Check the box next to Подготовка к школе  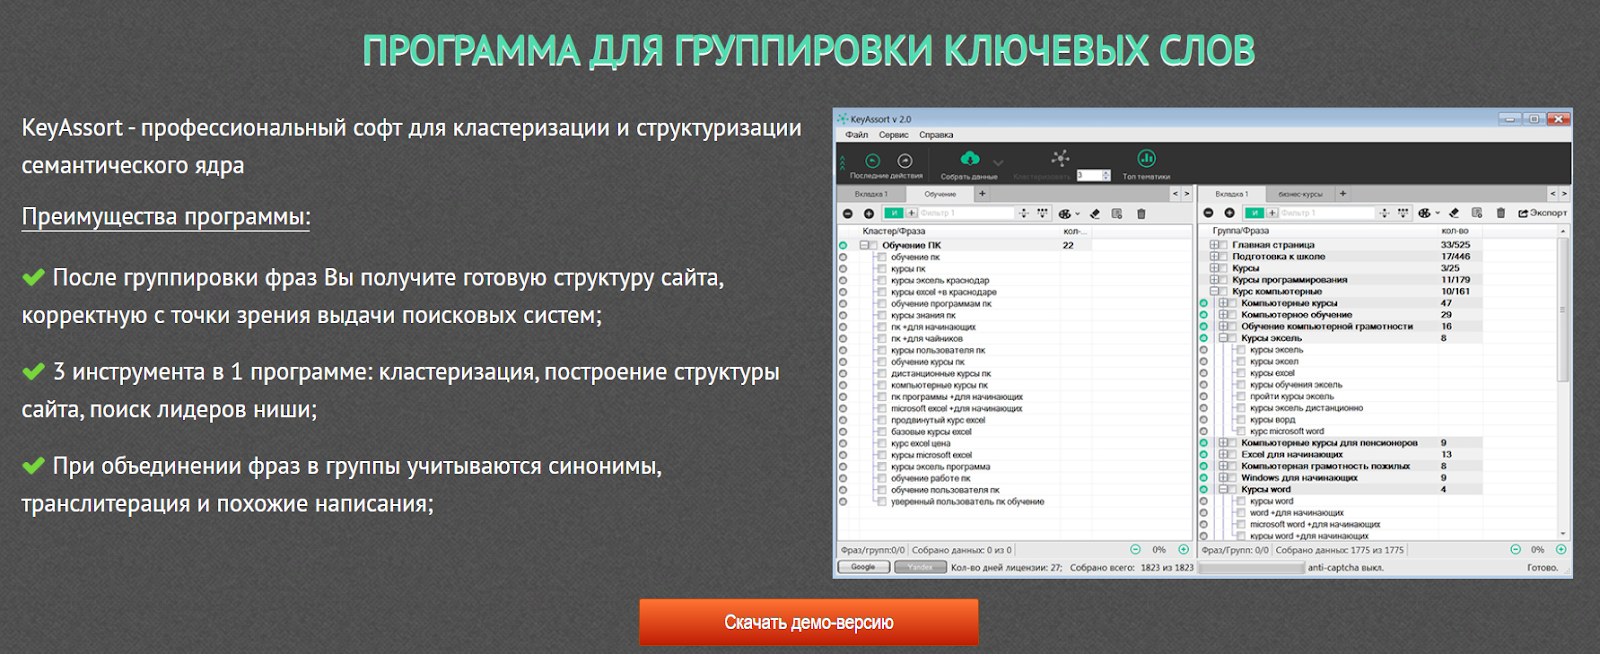click(x=1224, y=257)
